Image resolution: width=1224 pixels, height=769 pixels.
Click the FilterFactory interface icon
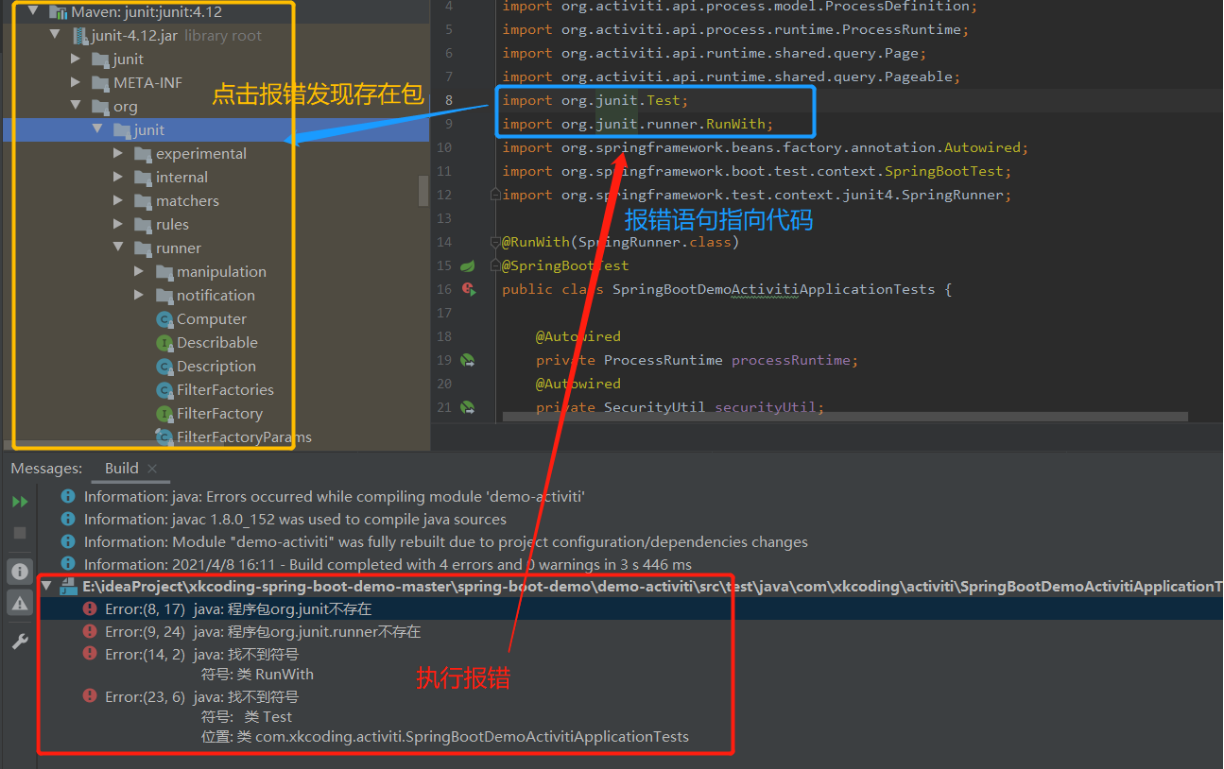point(165,413)
